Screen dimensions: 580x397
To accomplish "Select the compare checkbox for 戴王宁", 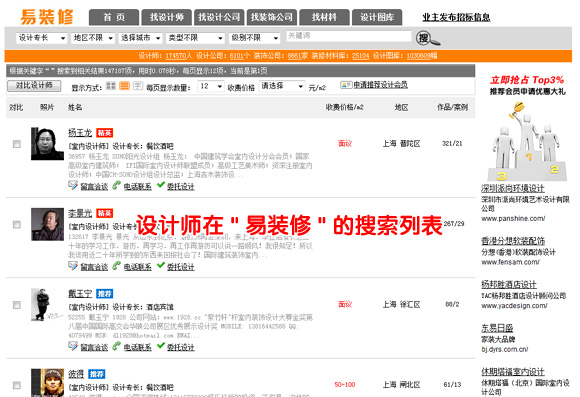I will 17,305.
